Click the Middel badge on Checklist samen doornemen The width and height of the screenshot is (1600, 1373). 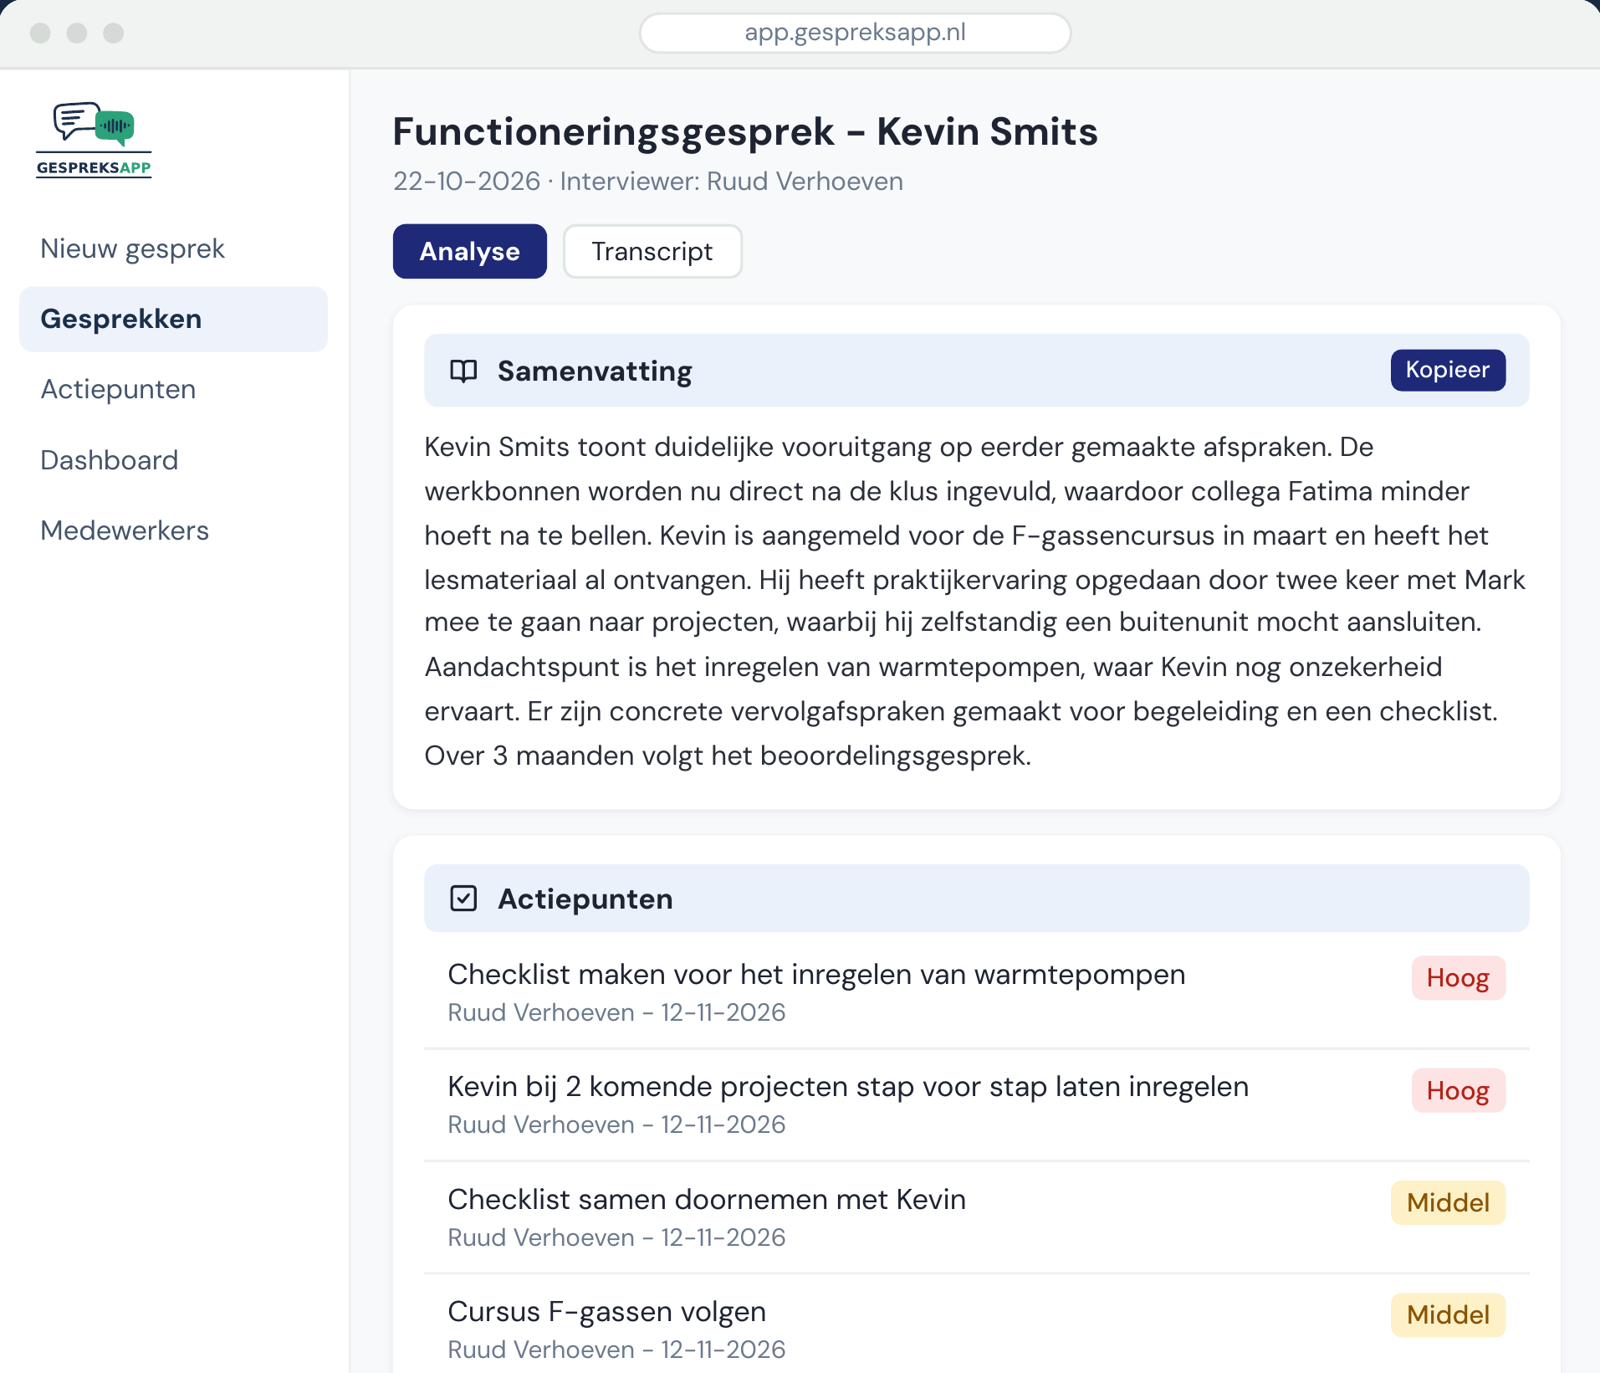click(x=1448, y=1203)
